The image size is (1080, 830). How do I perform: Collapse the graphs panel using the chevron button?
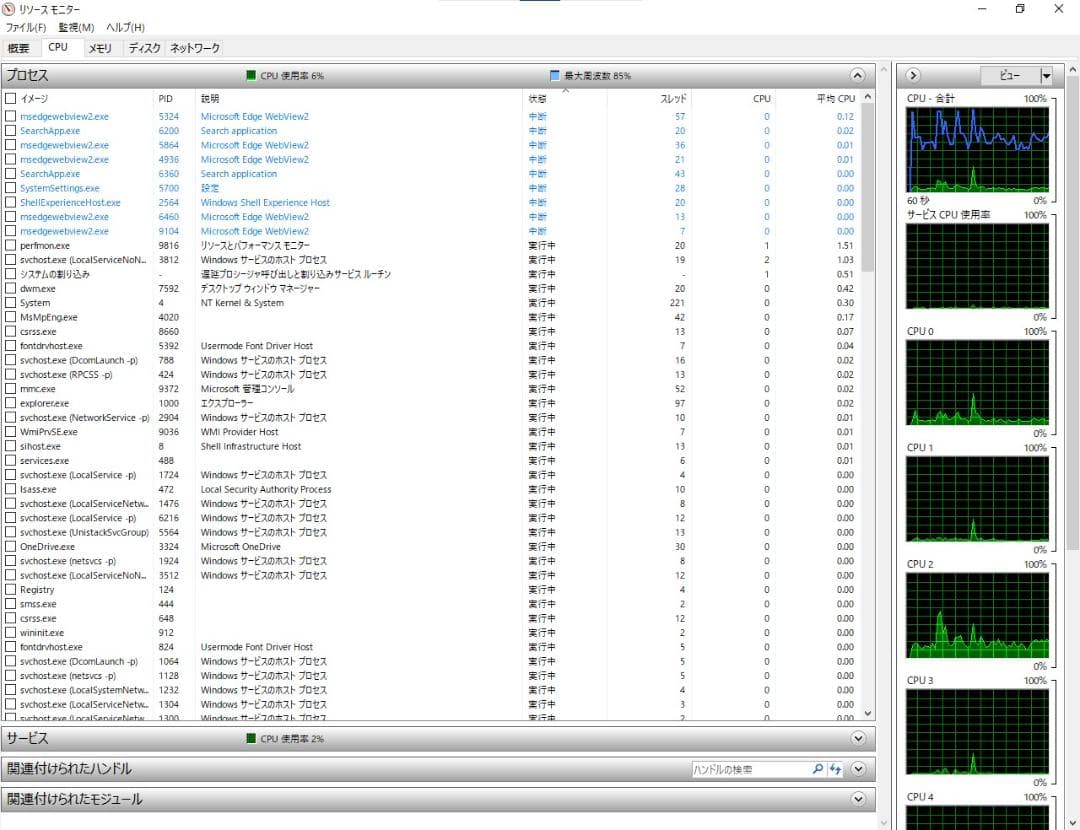click(913, 75)
